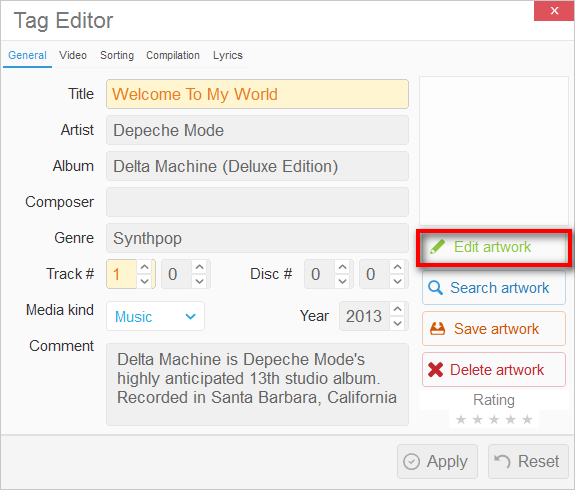The height and width of the screenshot is (490, 575).
Task: Click the Comment text area
Action: click(x=257, y=384)
